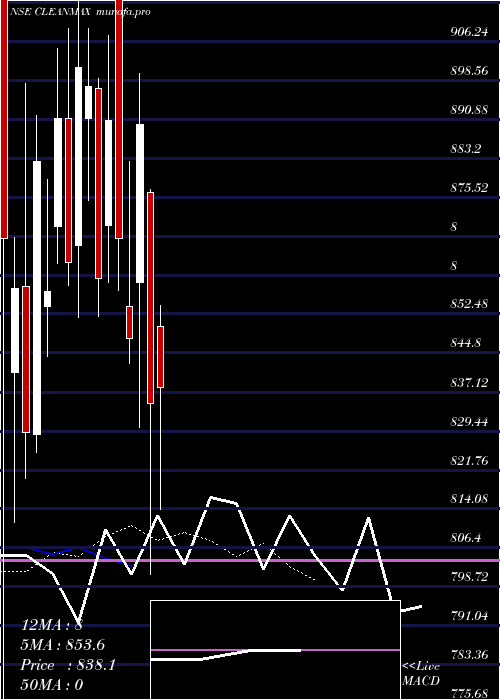The height and width of the screenshot is (700, 500).
Task: Select the 875.52 price axis label
Action: click(469, 188)
